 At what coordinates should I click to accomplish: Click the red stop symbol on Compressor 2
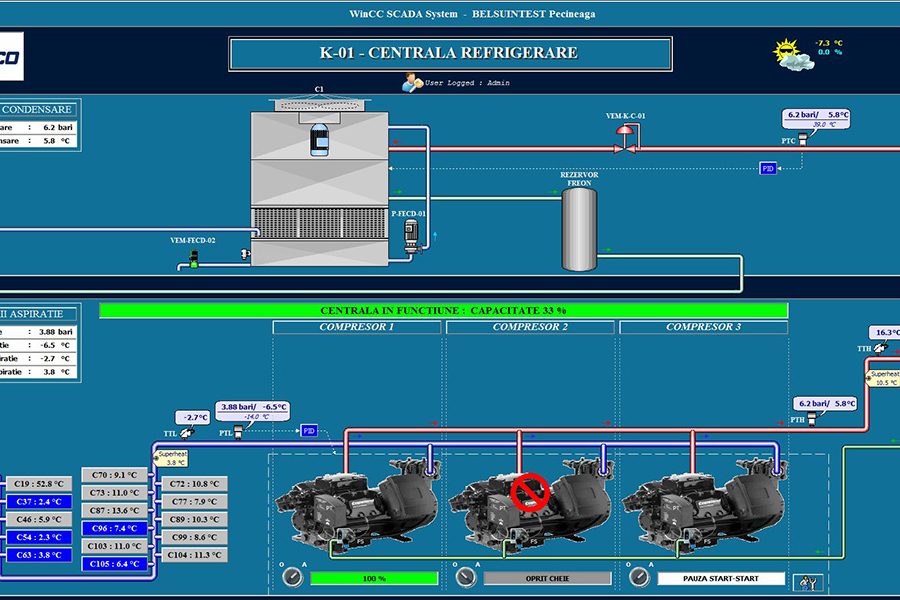point(530,493)
